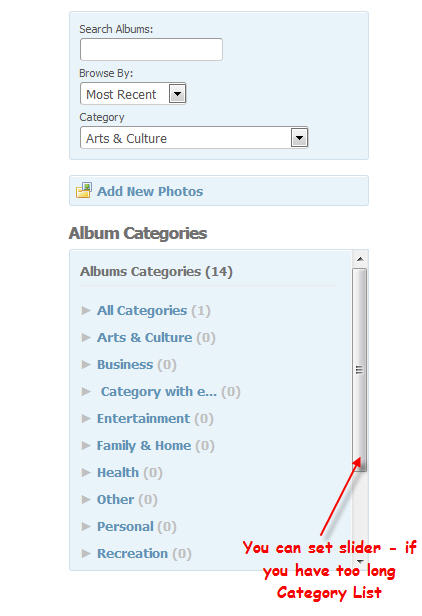Click the arrow icon beside Arts & Culture

point(86,337)
